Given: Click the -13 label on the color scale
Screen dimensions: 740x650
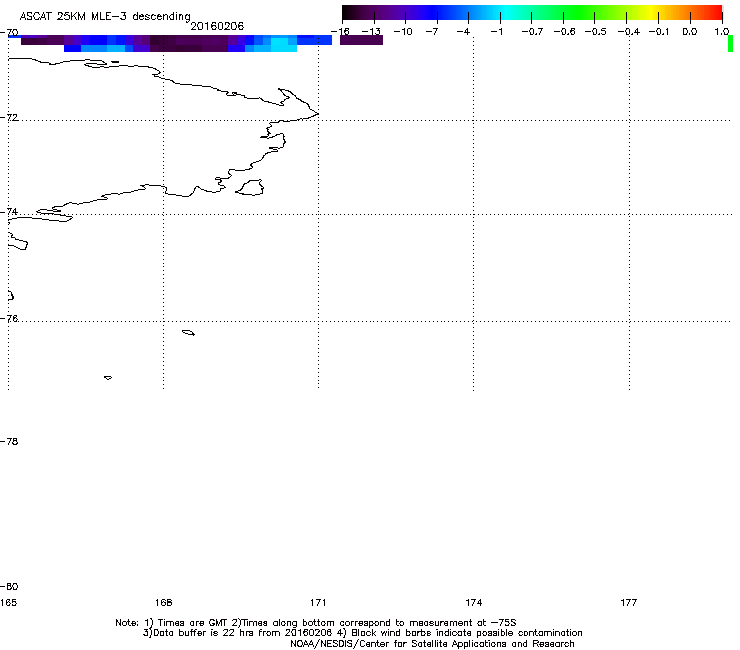Looking at the screenshot, I should point(371,32).
